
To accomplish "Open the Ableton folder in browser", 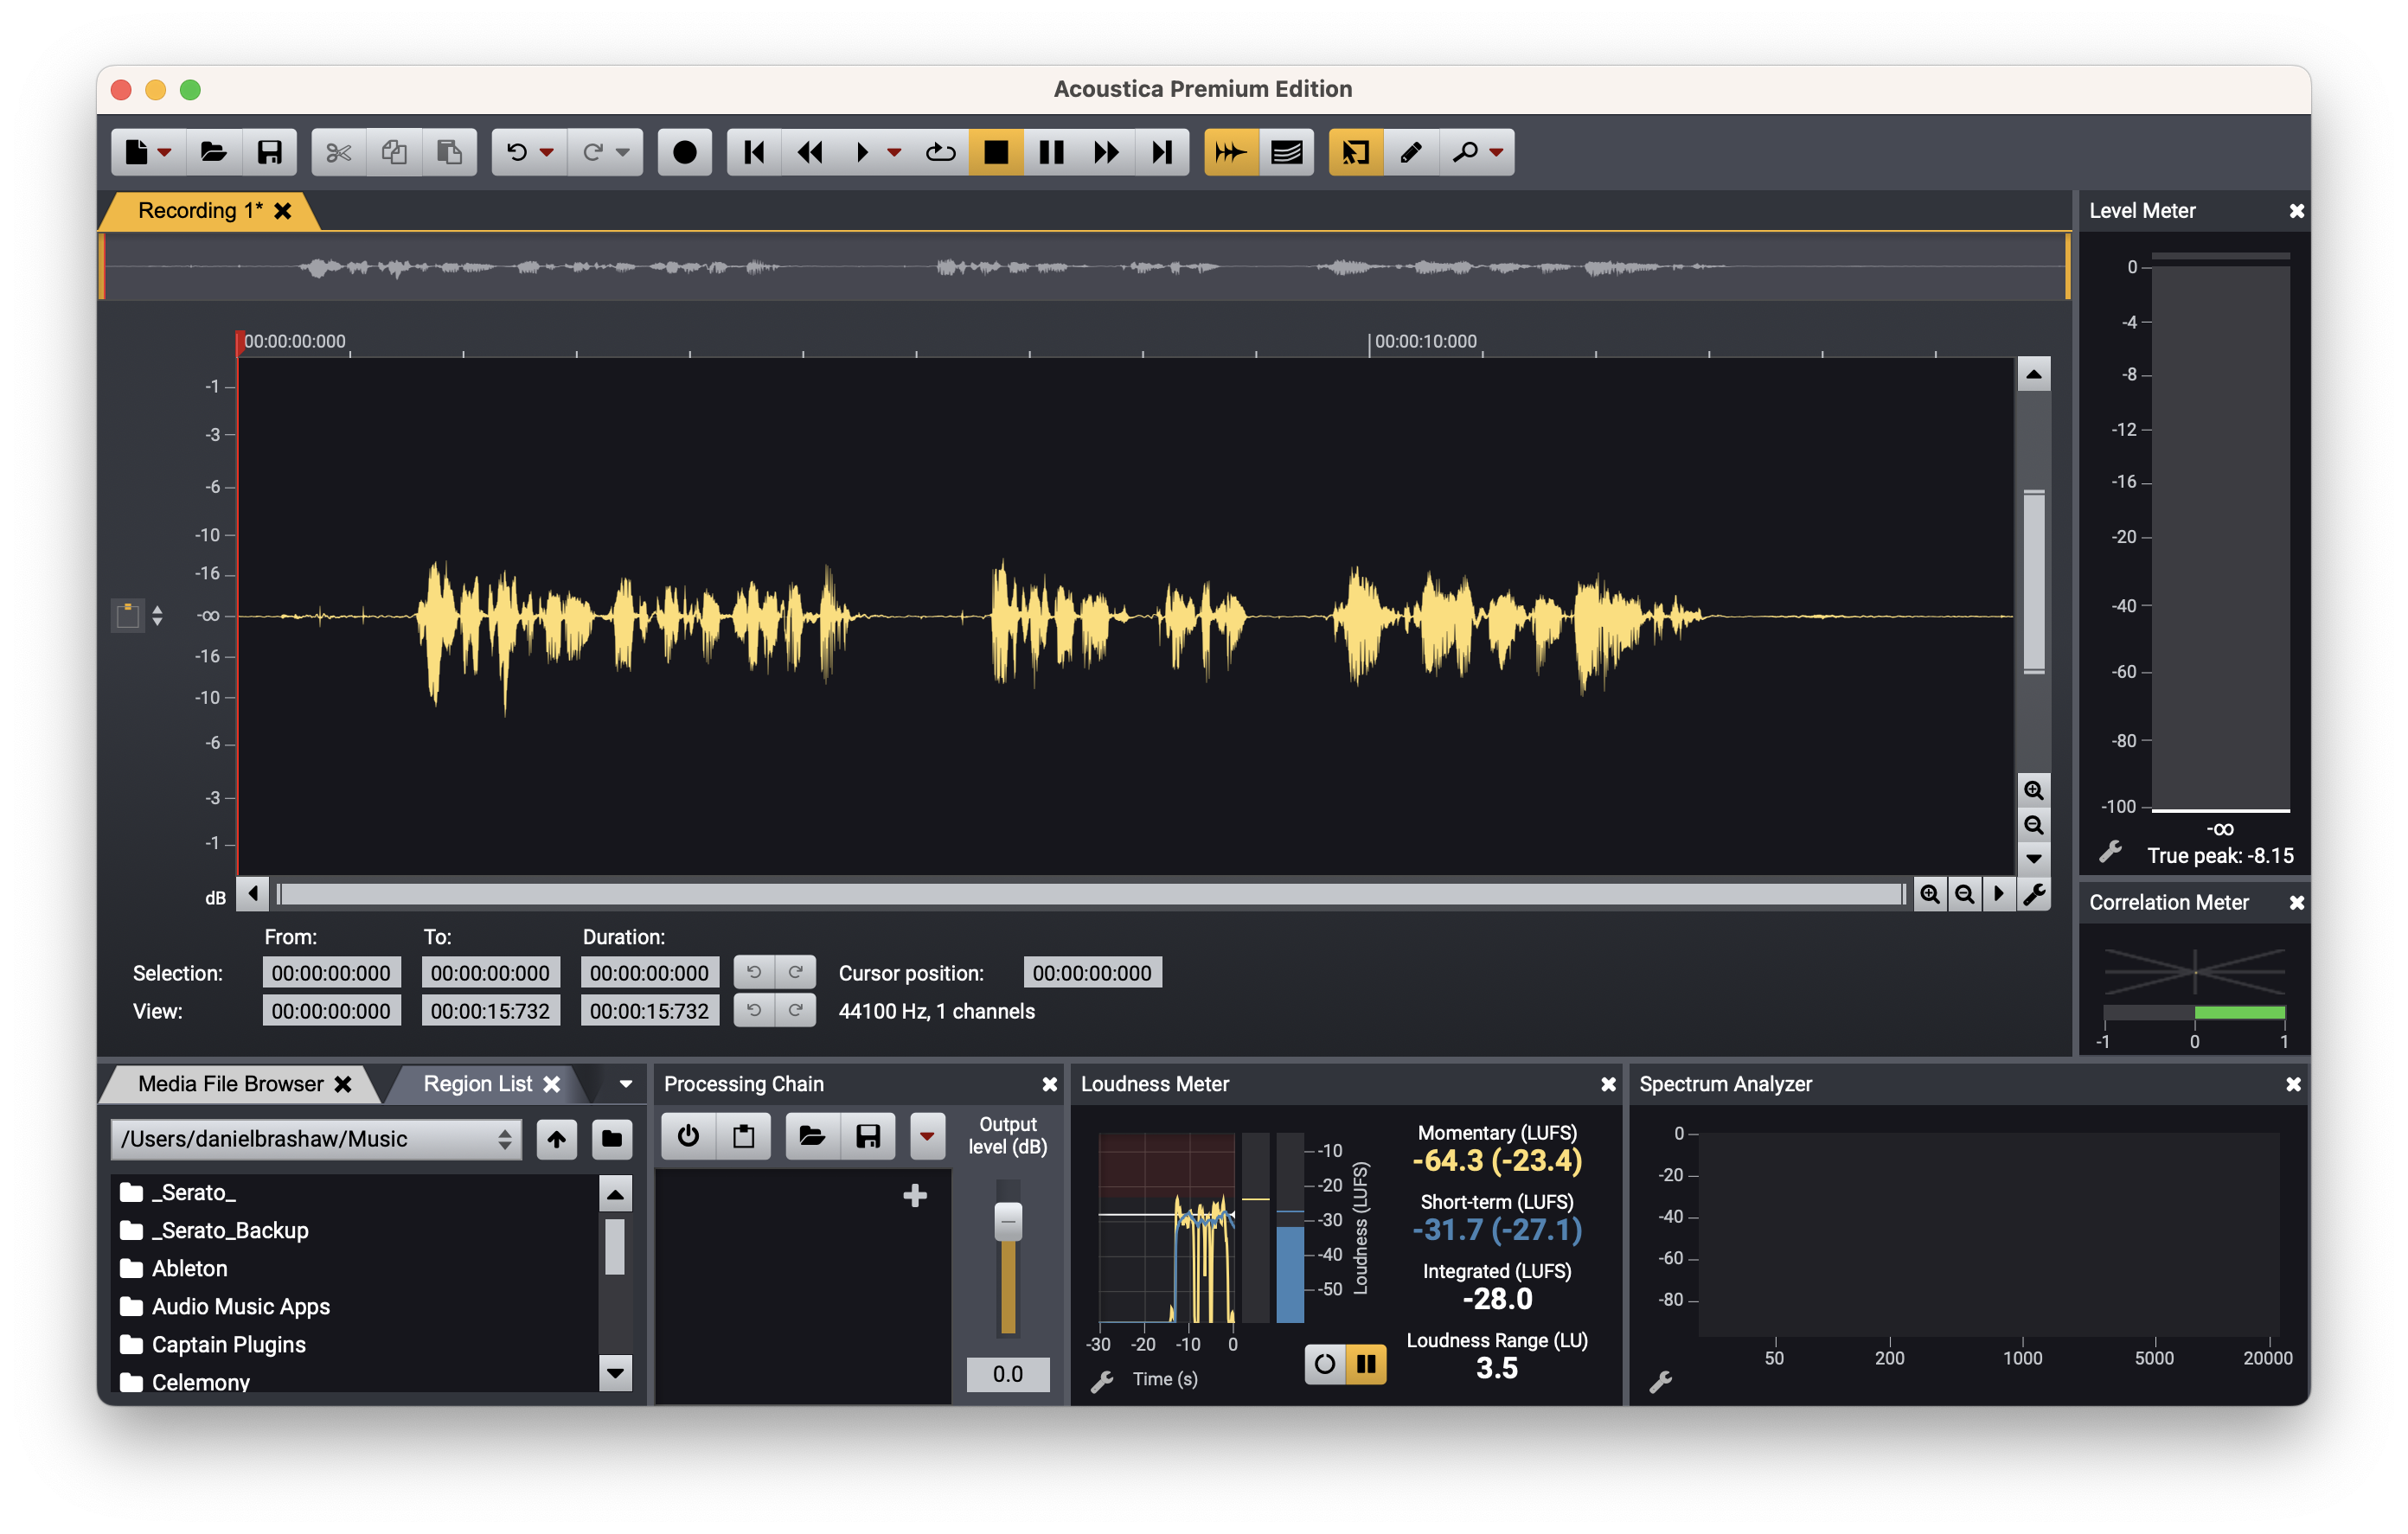I will [x=189, y=1268].
